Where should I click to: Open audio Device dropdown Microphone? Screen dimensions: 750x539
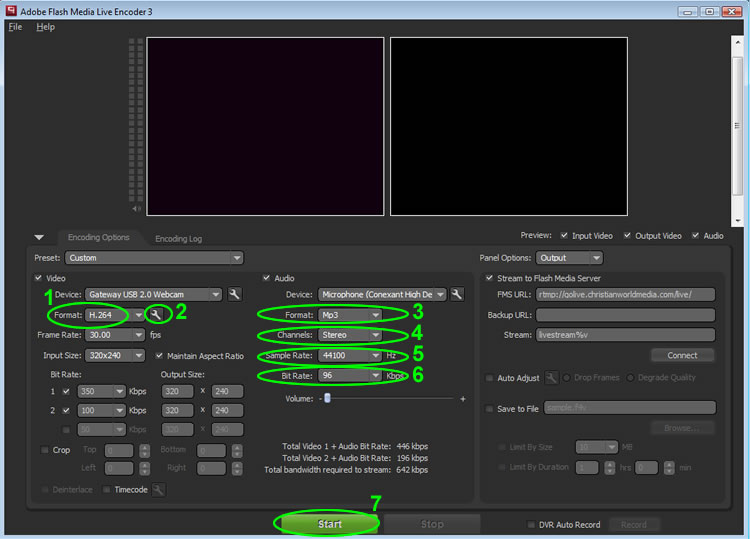[x=382, y=294]
